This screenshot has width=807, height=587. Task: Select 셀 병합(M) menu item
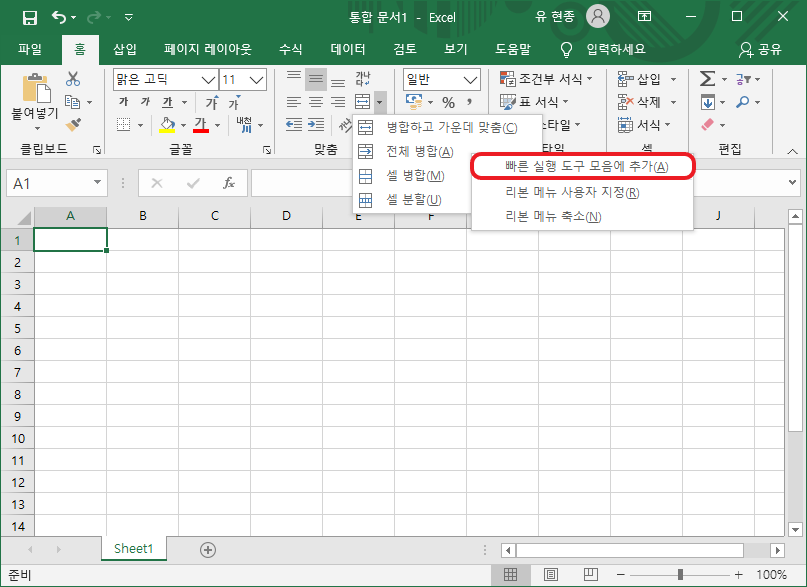(413, 175)
